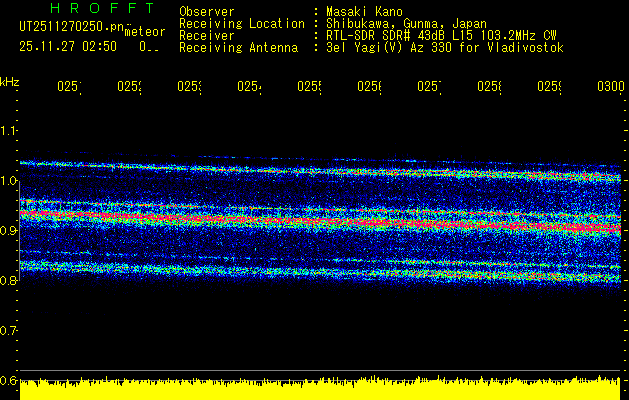
Task: Click the 1.1 kHz axis label
Action: click(x=8, y=131)
